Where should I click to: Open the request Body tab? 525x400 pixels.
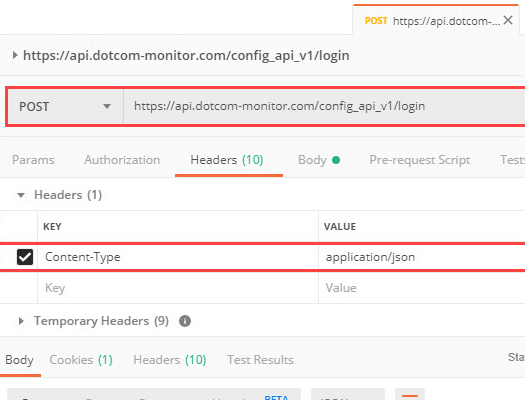point(319,160)
